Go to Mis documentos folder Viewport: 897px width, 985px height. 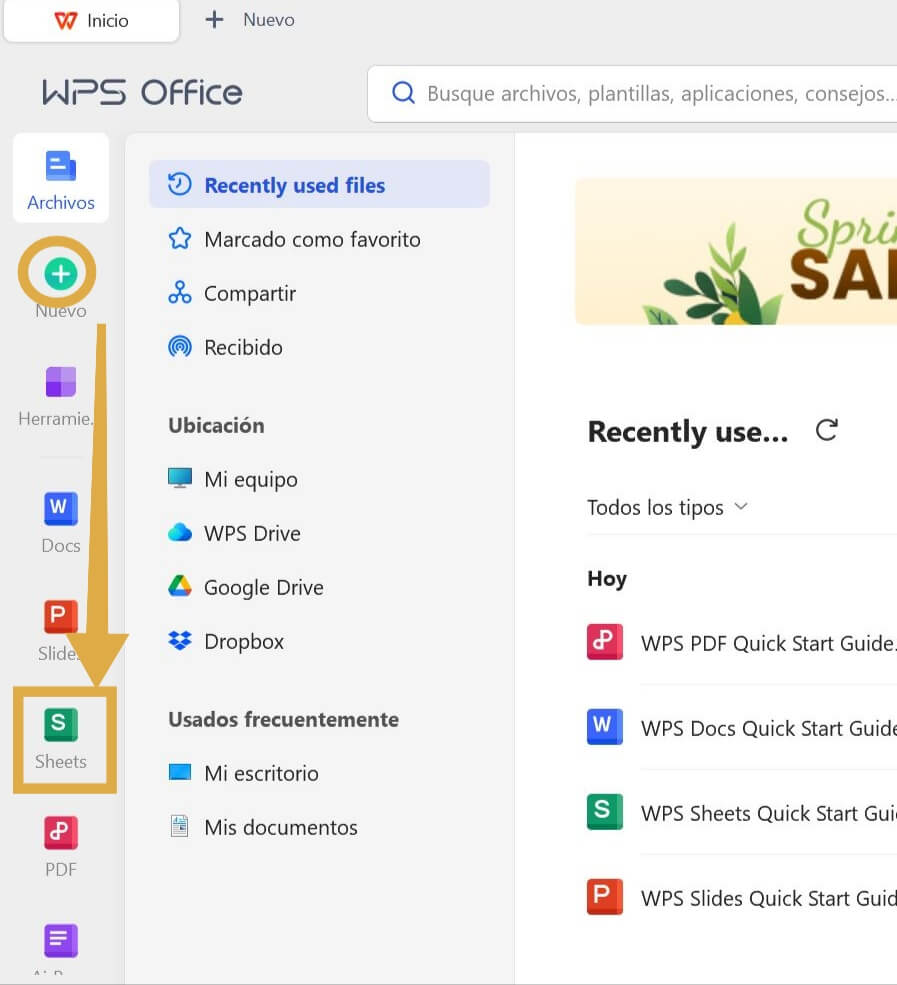click(x=319, y=827)
